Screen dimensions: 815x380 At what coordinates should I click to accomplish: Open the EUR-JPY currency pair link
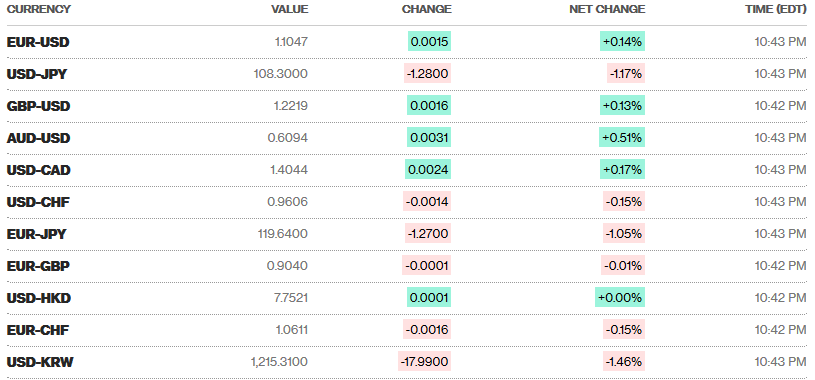click(x=36, y=234)
